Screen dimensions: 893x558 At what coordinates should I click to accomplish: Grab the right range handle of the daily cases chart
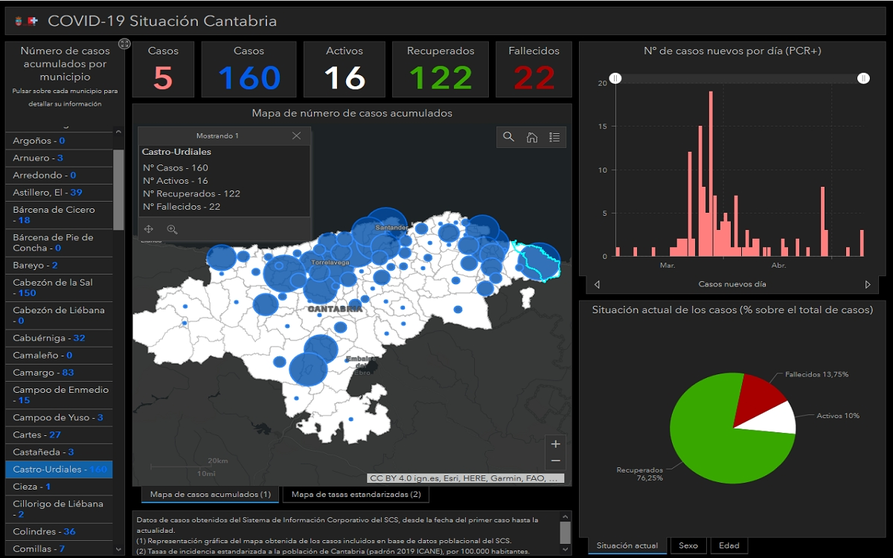pos(863,78)
